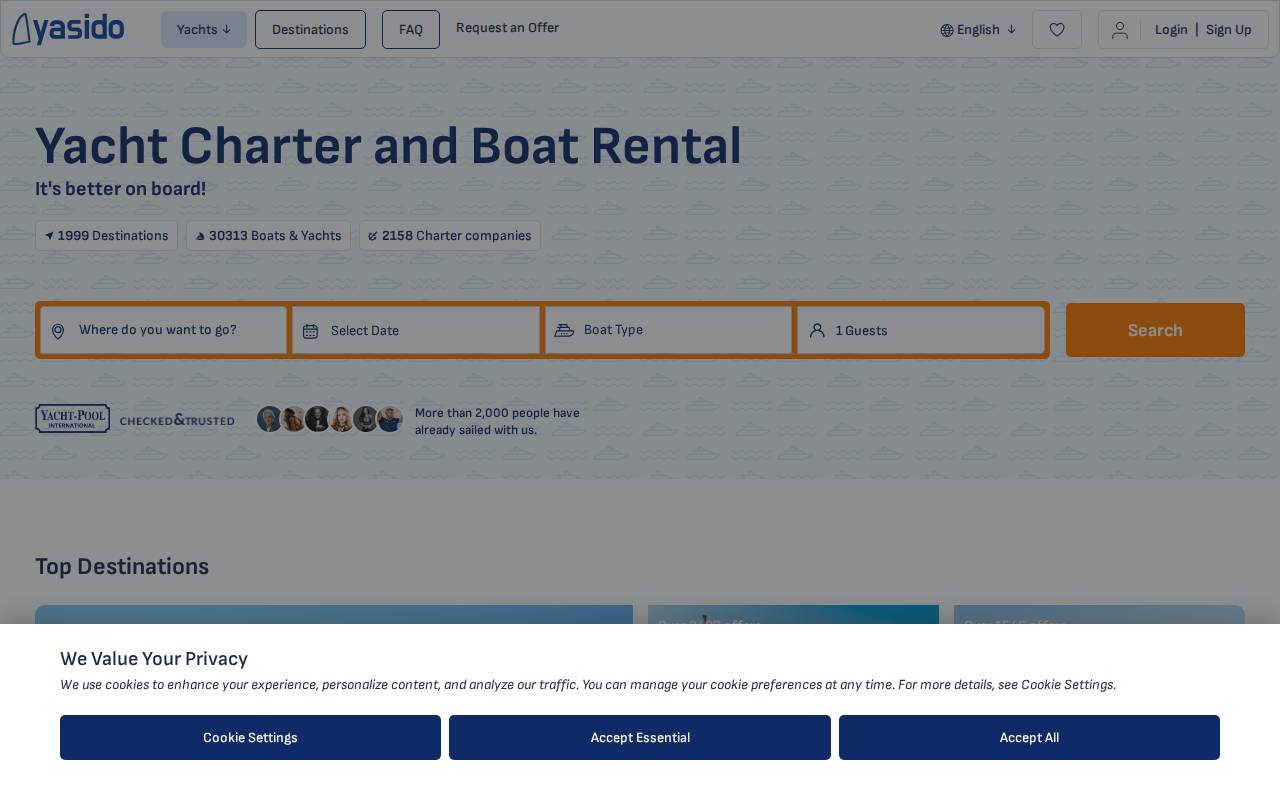Image resolution: width=1280 pixels, height=800 pixels.
Task: Click Accept Essential cookies button
Action: 640,738
